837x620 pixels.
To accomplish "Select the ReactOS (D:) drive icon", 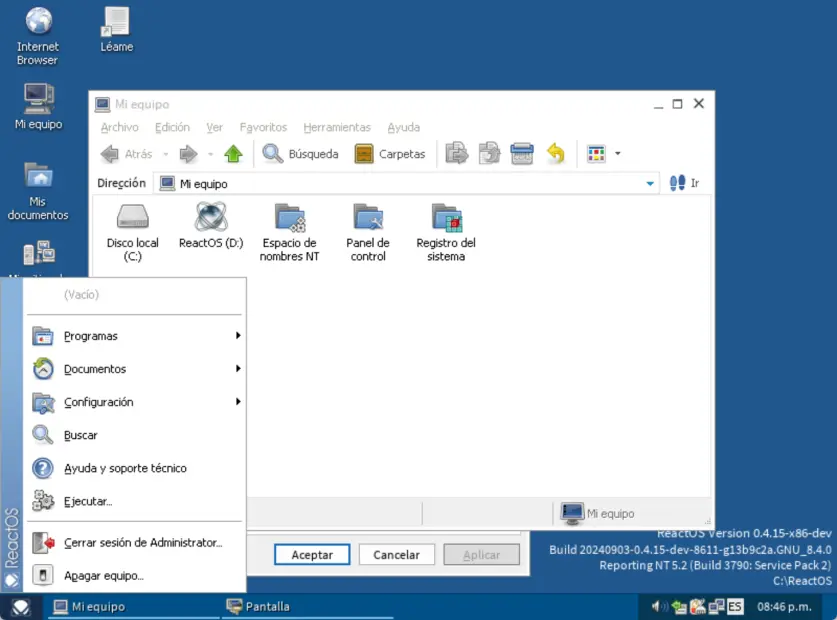I will 211,225.
